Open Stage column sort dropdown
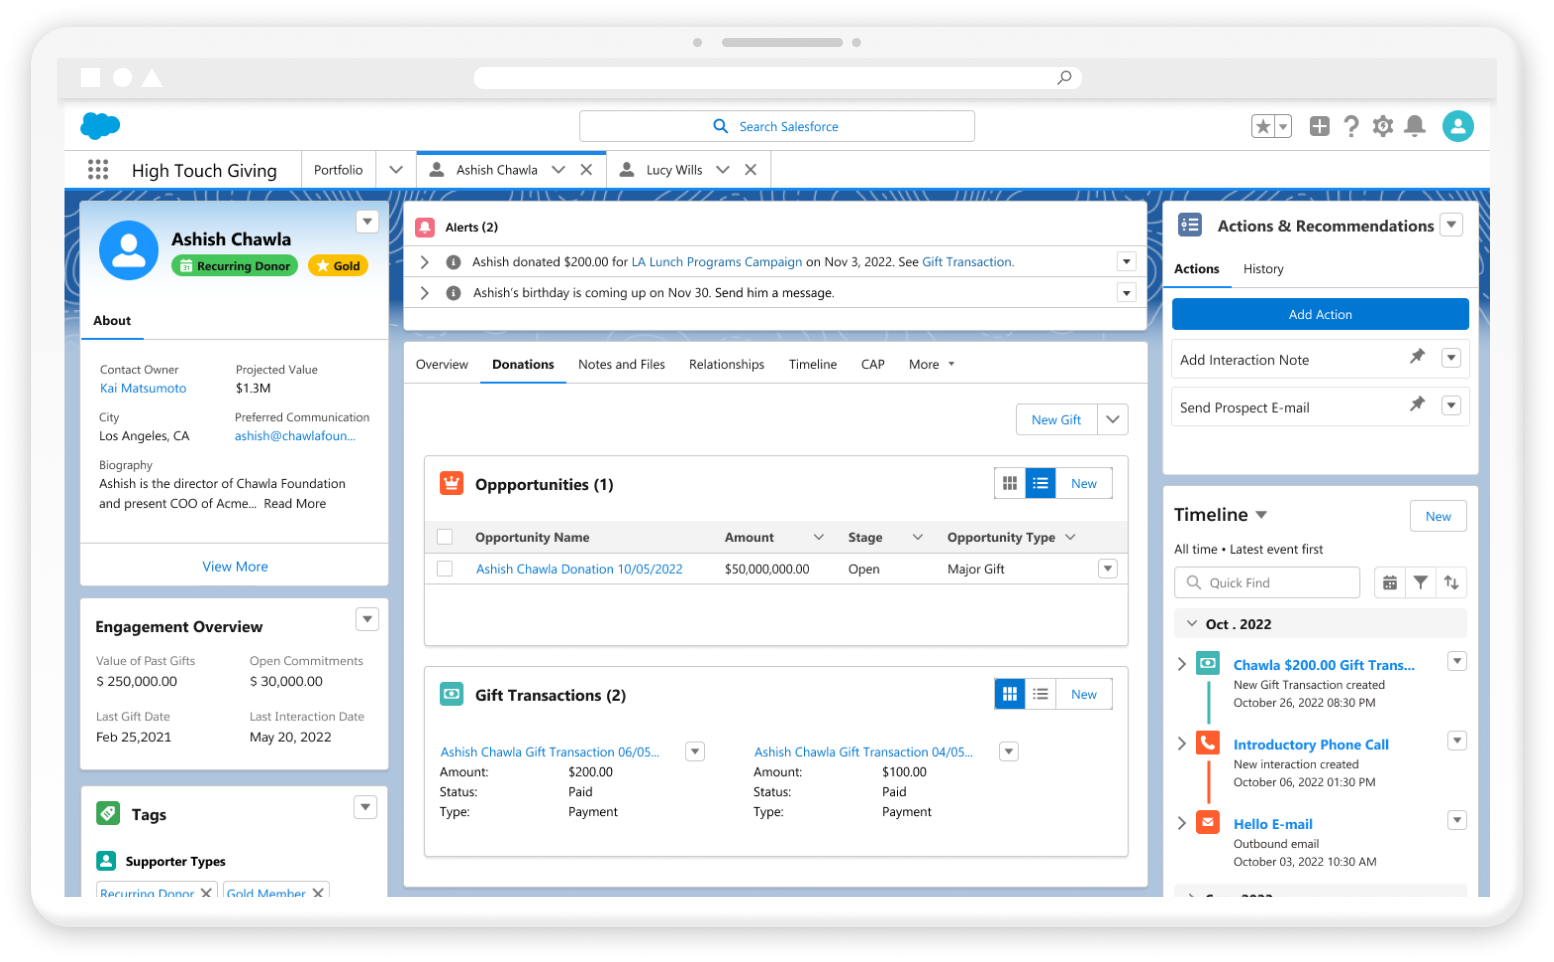Viewport: 1554px width, 962px height. [x=917, y=537]
